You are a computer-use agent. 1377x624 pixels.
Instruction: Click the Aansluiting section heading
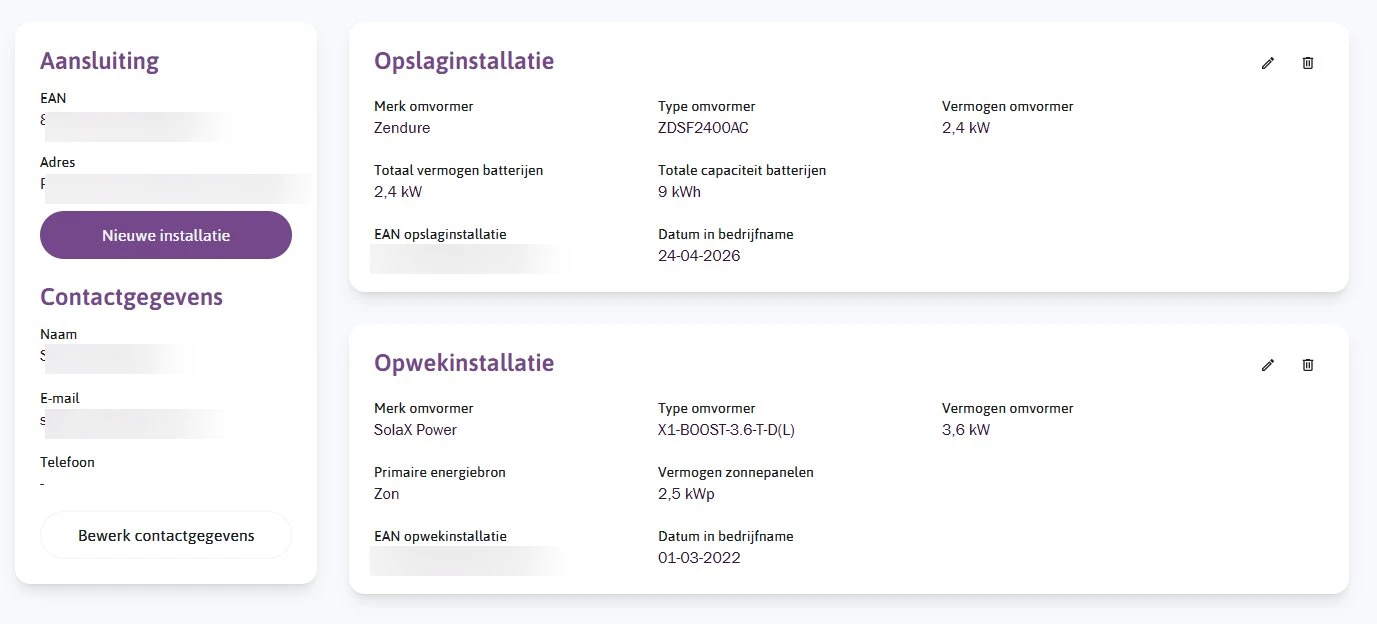pyautogui.click(x=99, y=60)
